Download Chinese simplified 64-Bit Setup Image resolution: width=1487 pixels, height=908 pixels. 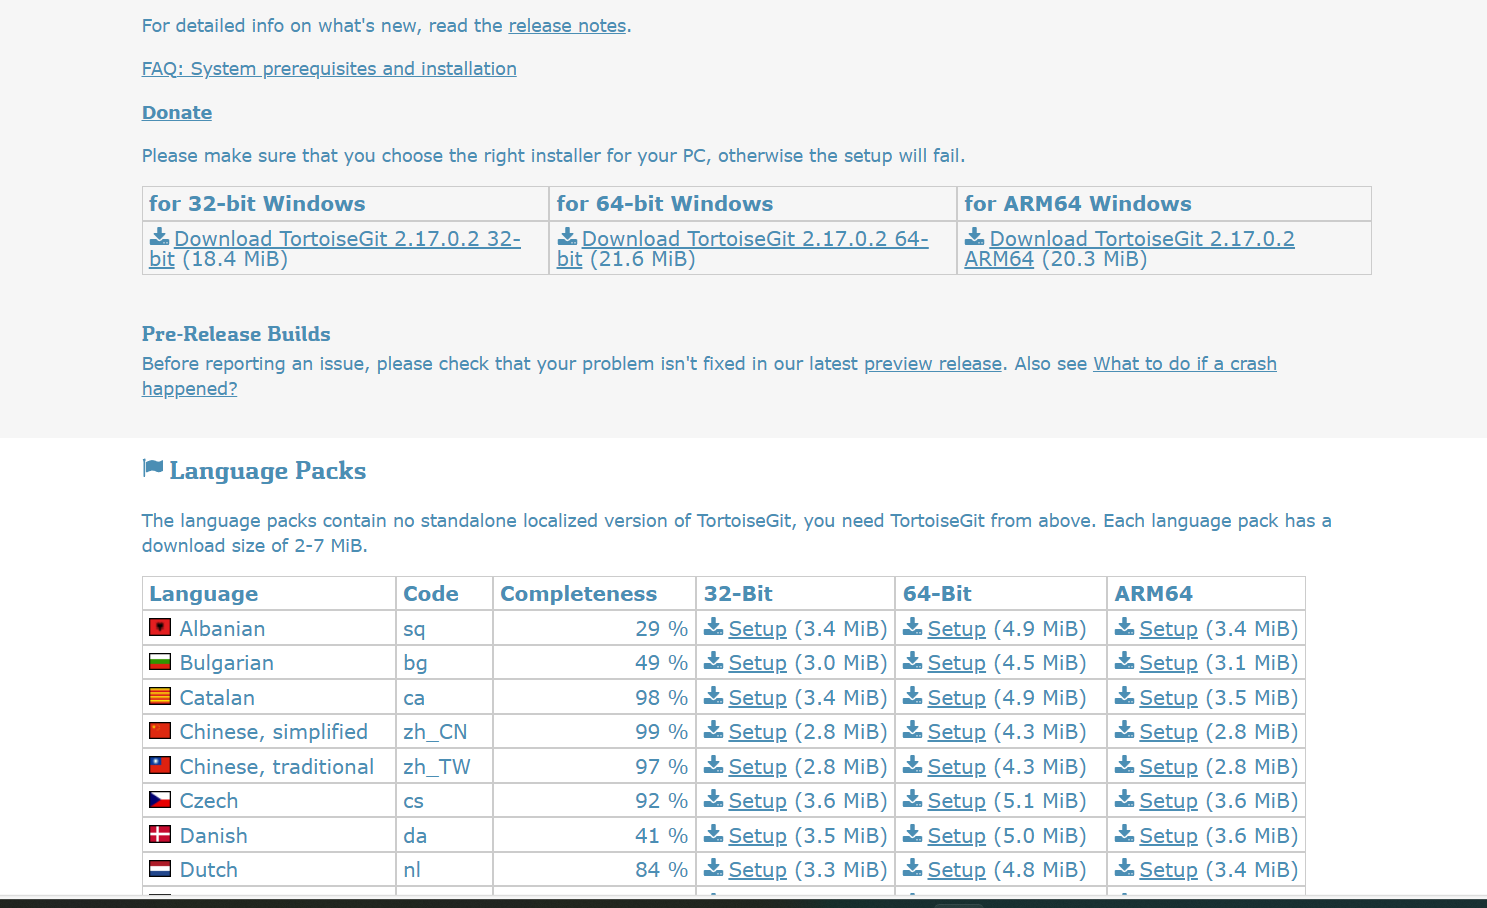[956, 732]
